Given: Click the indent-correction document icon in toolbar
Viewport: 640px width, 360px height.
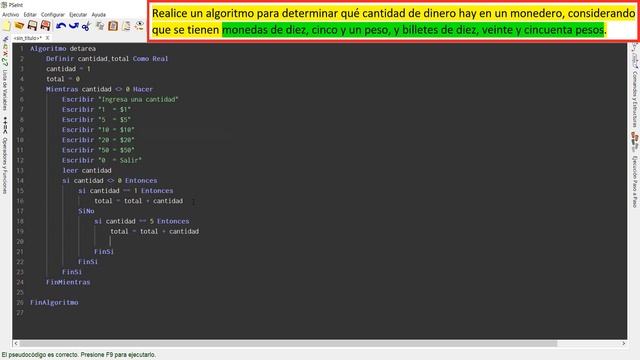Looking at the screenshot, I should click(127, 26).
